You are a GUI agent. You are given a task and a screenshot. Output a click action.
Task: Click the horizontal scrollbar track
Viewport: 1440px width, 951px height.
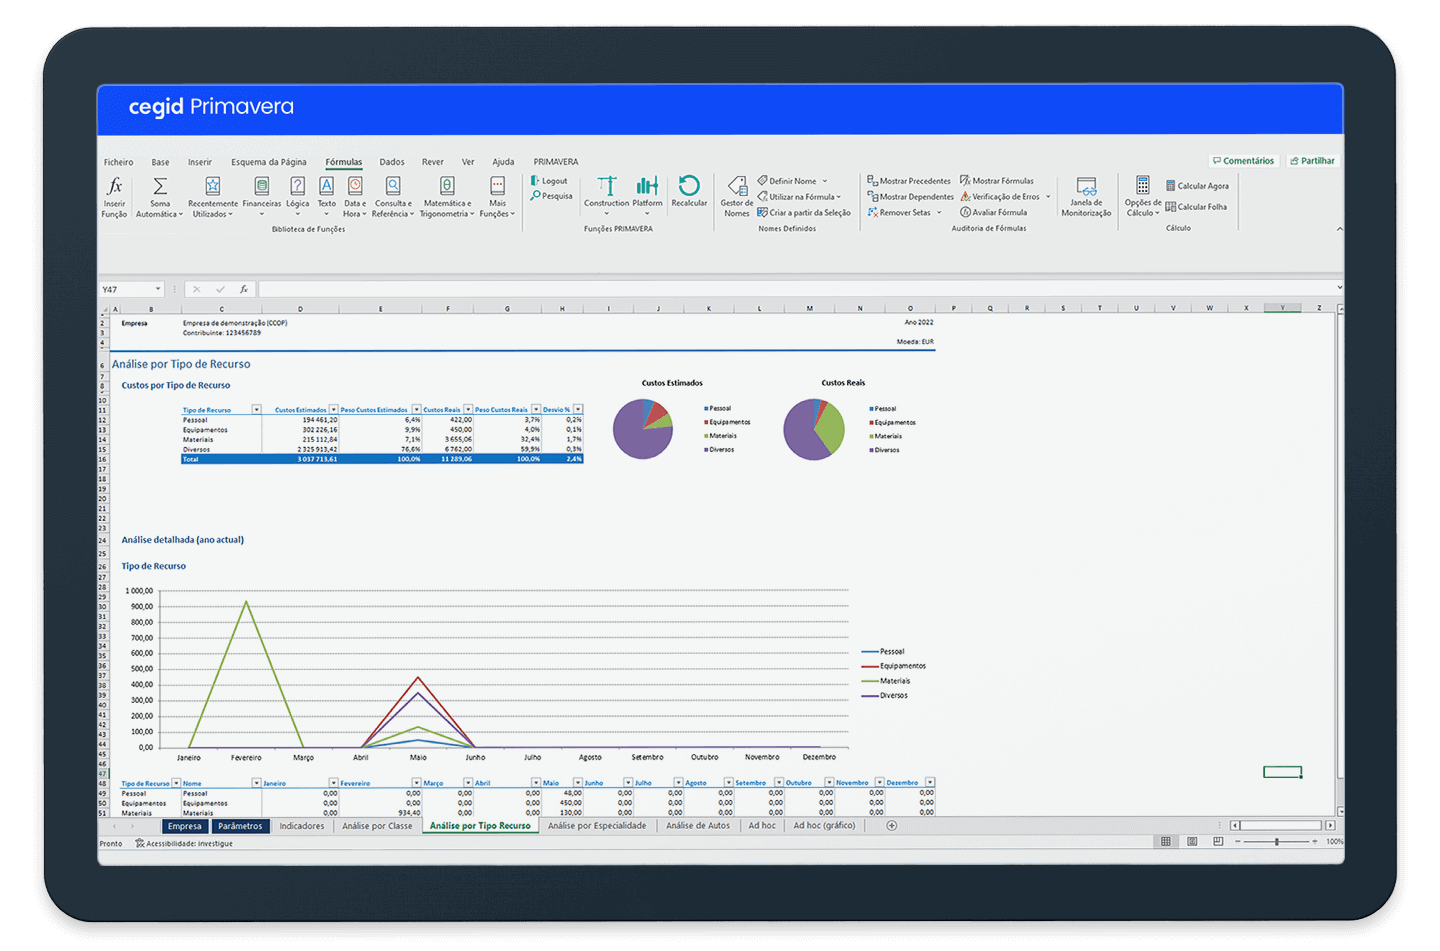pyautogui.click(x=1281, y=826)
